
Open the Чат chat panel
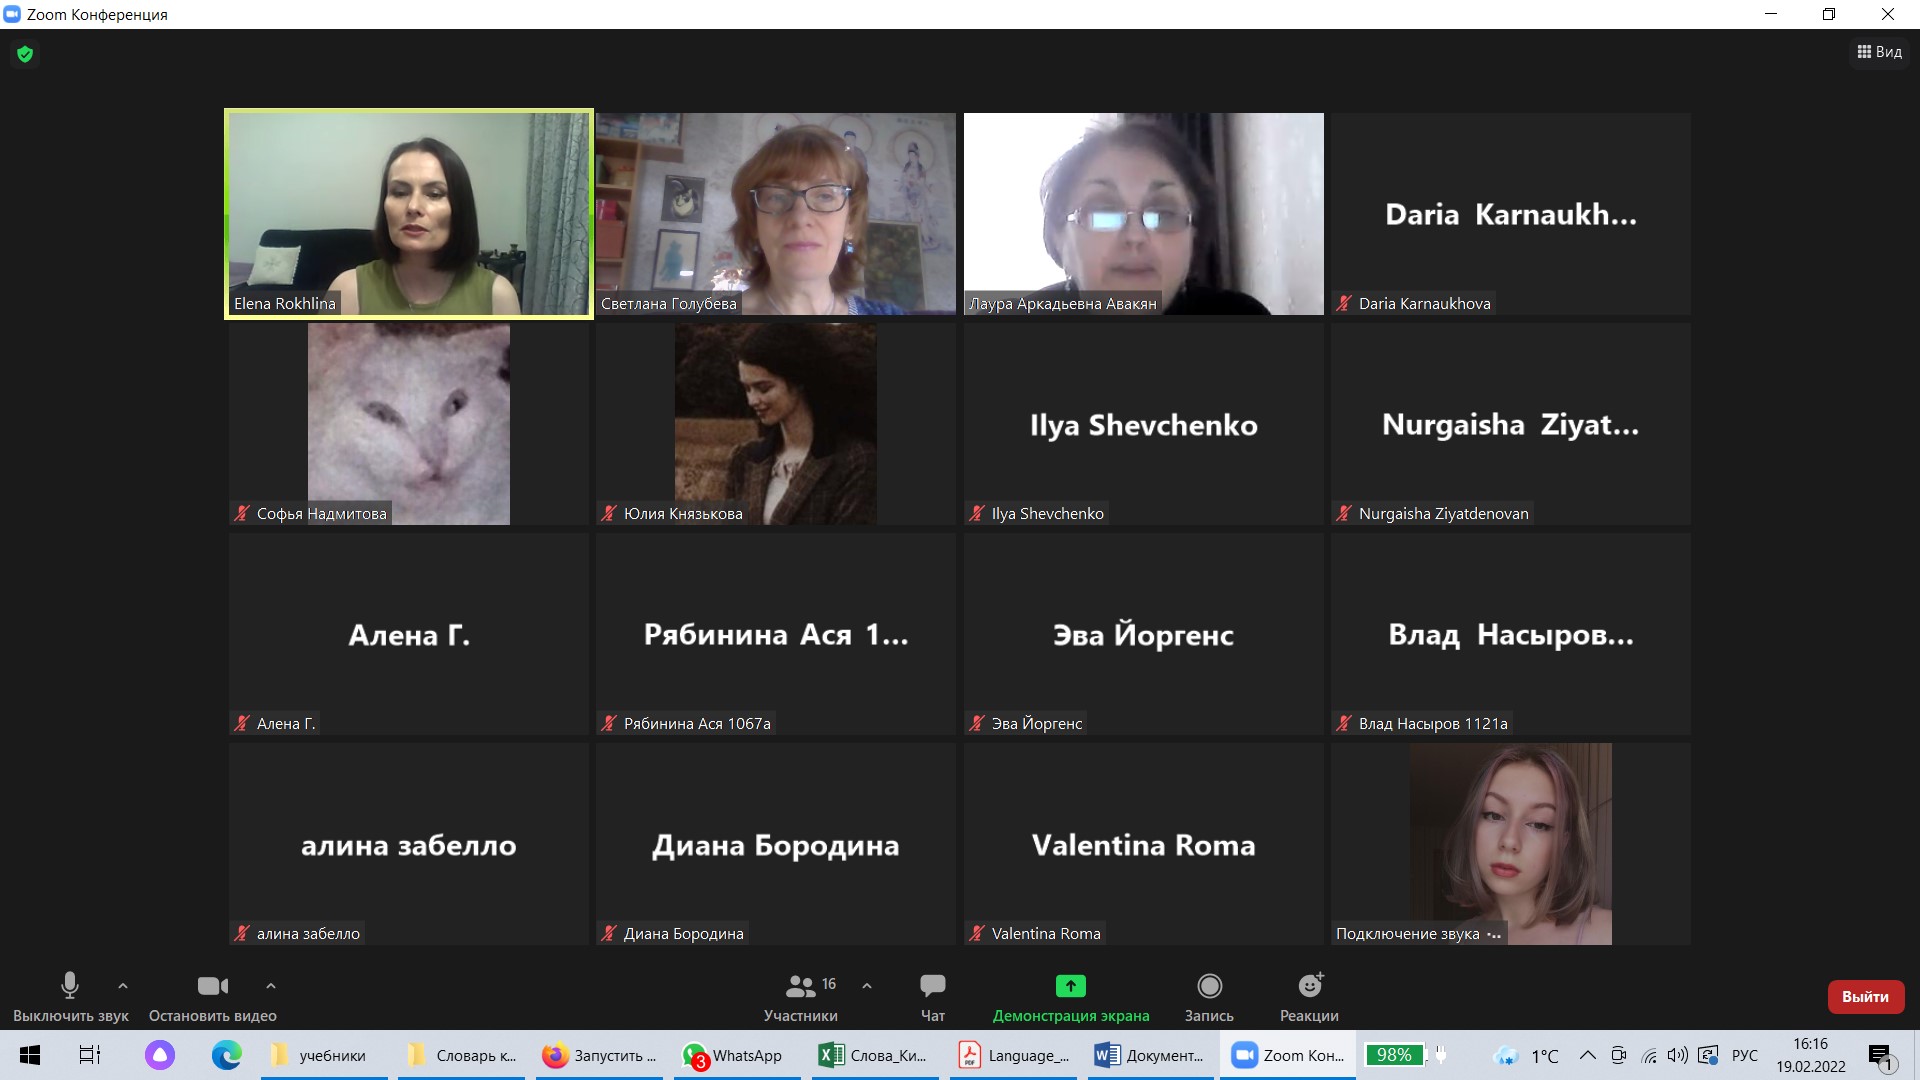[933, 997]
